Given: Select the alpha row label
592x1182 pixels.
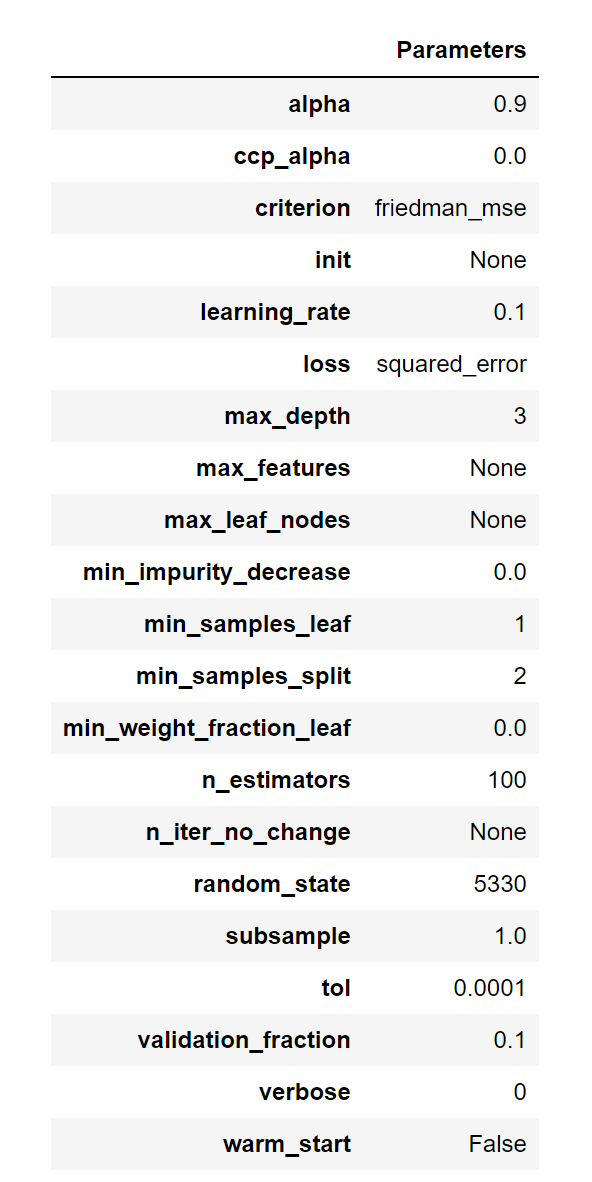Looking at the screenshot, I should point(320,104).
